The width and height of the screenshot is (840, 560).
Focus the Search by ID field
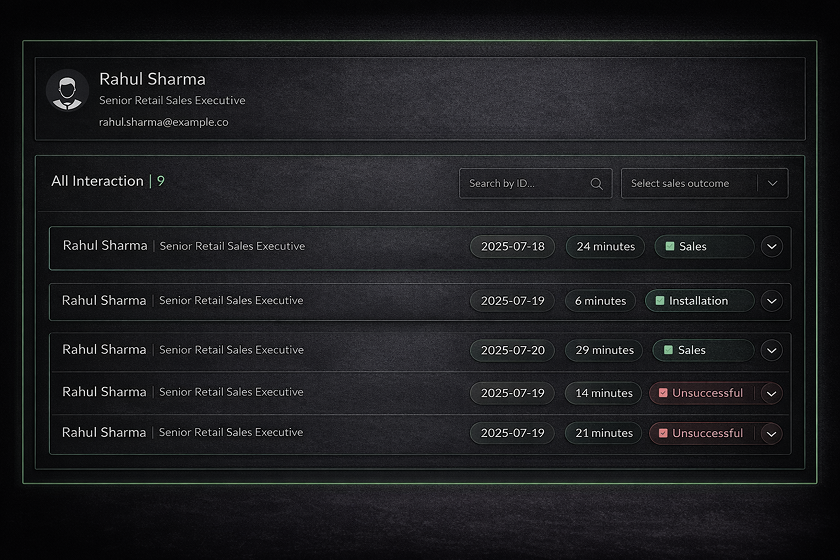525,184
